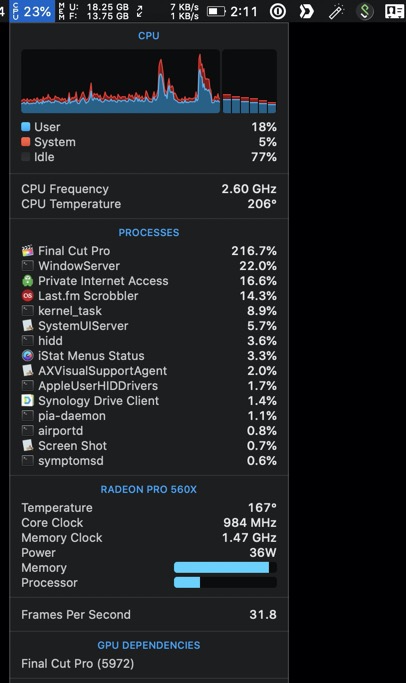Click Final Cut Pro (5972) GPU dependency
This screenshot has height=683, width=406.
pos(78,664)
